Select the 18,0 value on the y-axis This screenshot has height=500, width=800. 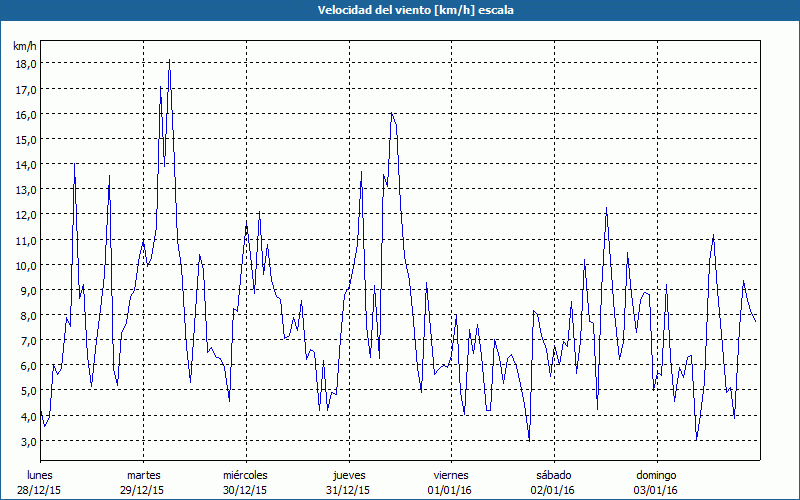point(25,63)
